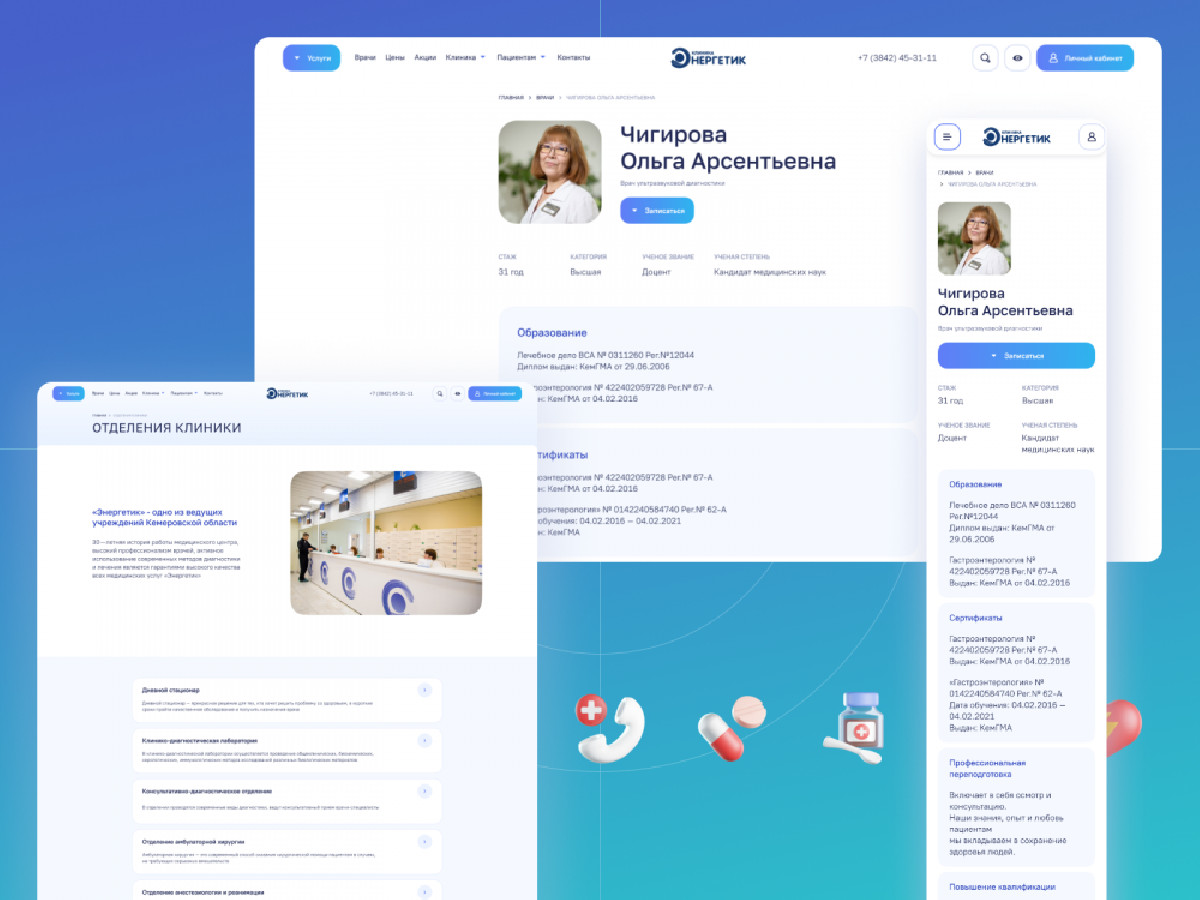Open the Услуги dropdown on departments page

click(69, 394)
